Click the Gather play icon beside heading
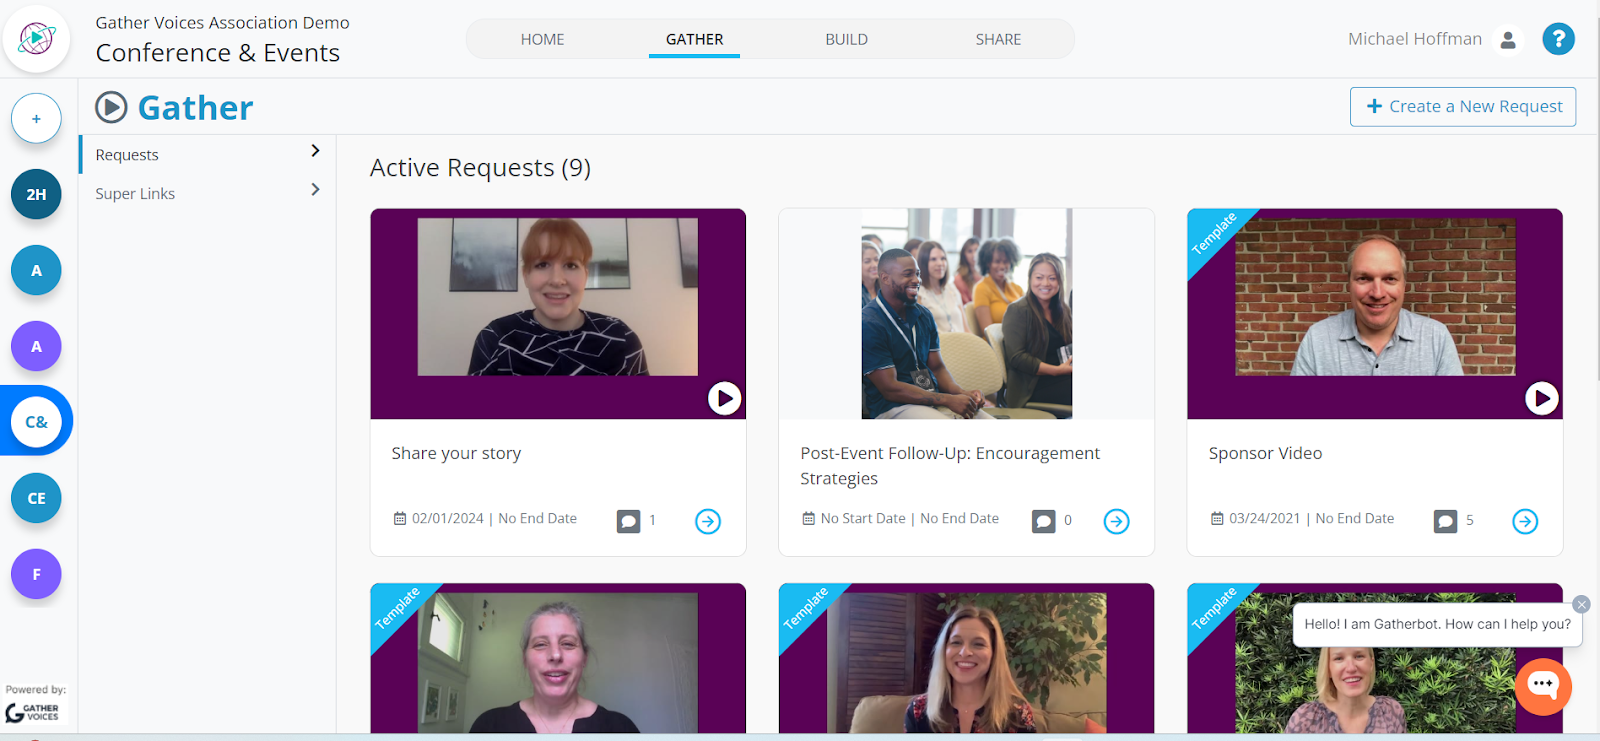The height and width of the screenshot is (741, 1600). [x=111, y=107]
